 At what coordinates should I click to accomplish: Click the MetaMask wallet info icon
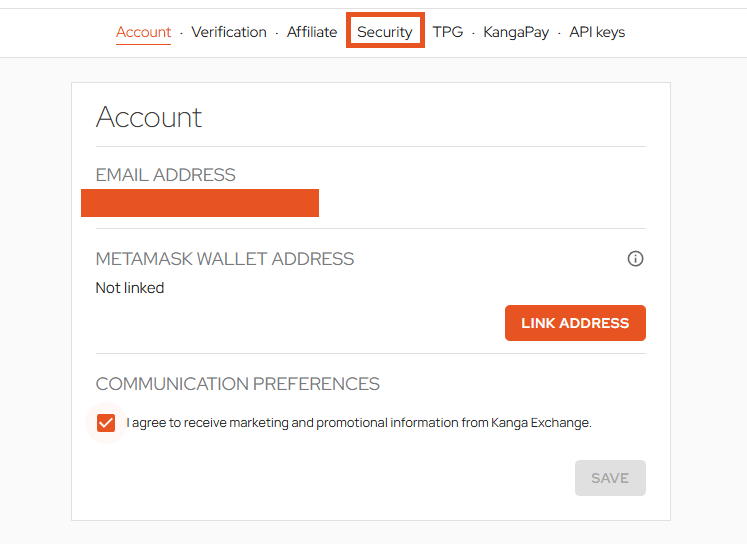click(x=635, y=259)
